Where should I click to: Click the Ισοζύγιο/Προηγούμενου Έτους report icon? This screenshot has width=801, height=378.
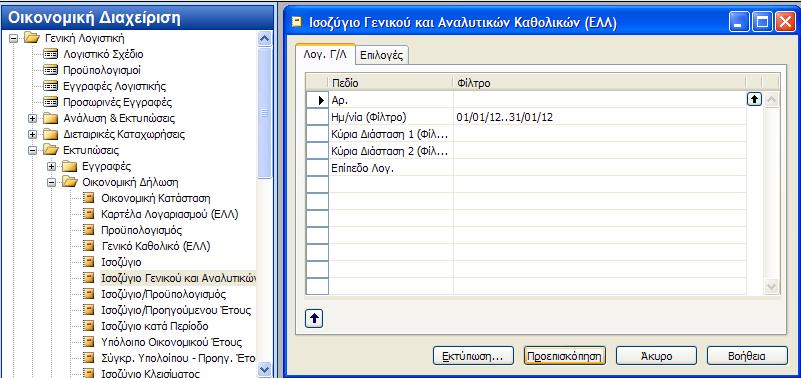point(89,310)
